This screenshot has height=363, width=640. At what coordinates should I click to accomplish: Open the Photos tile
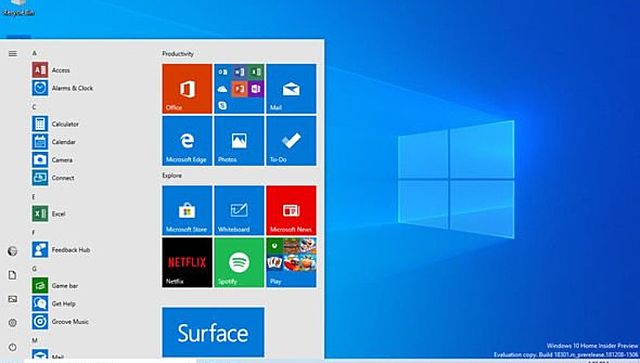pos(239,141)
